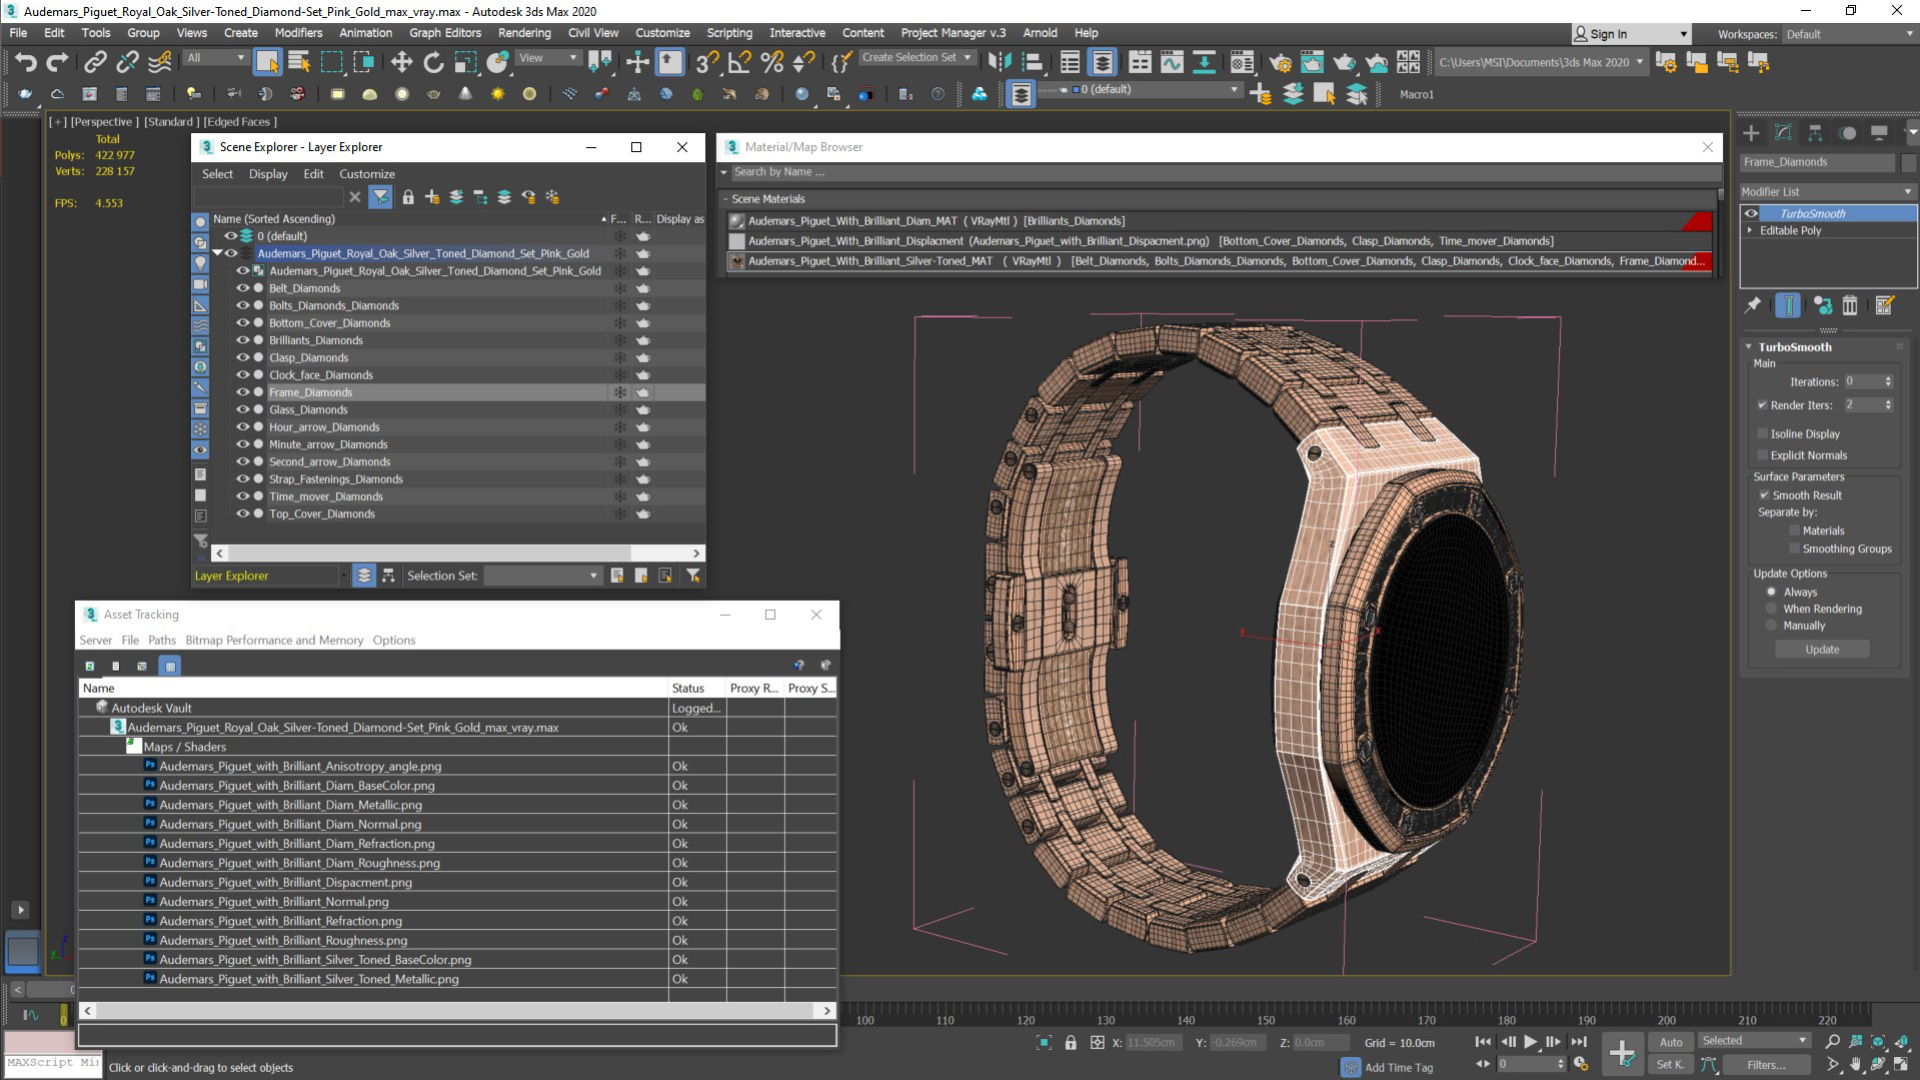This screenshot has width=1920, height=1080.
Task: Click the Select by Name list icon
Action: (299, 63)
